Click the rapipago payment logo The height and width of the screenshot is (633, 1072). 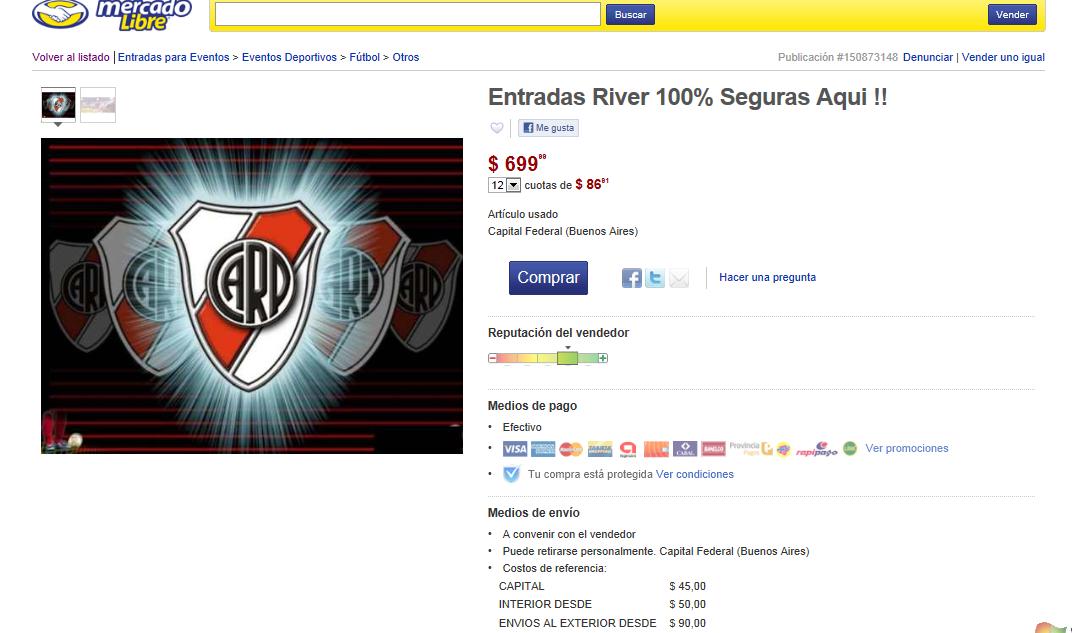click(816, 449)
